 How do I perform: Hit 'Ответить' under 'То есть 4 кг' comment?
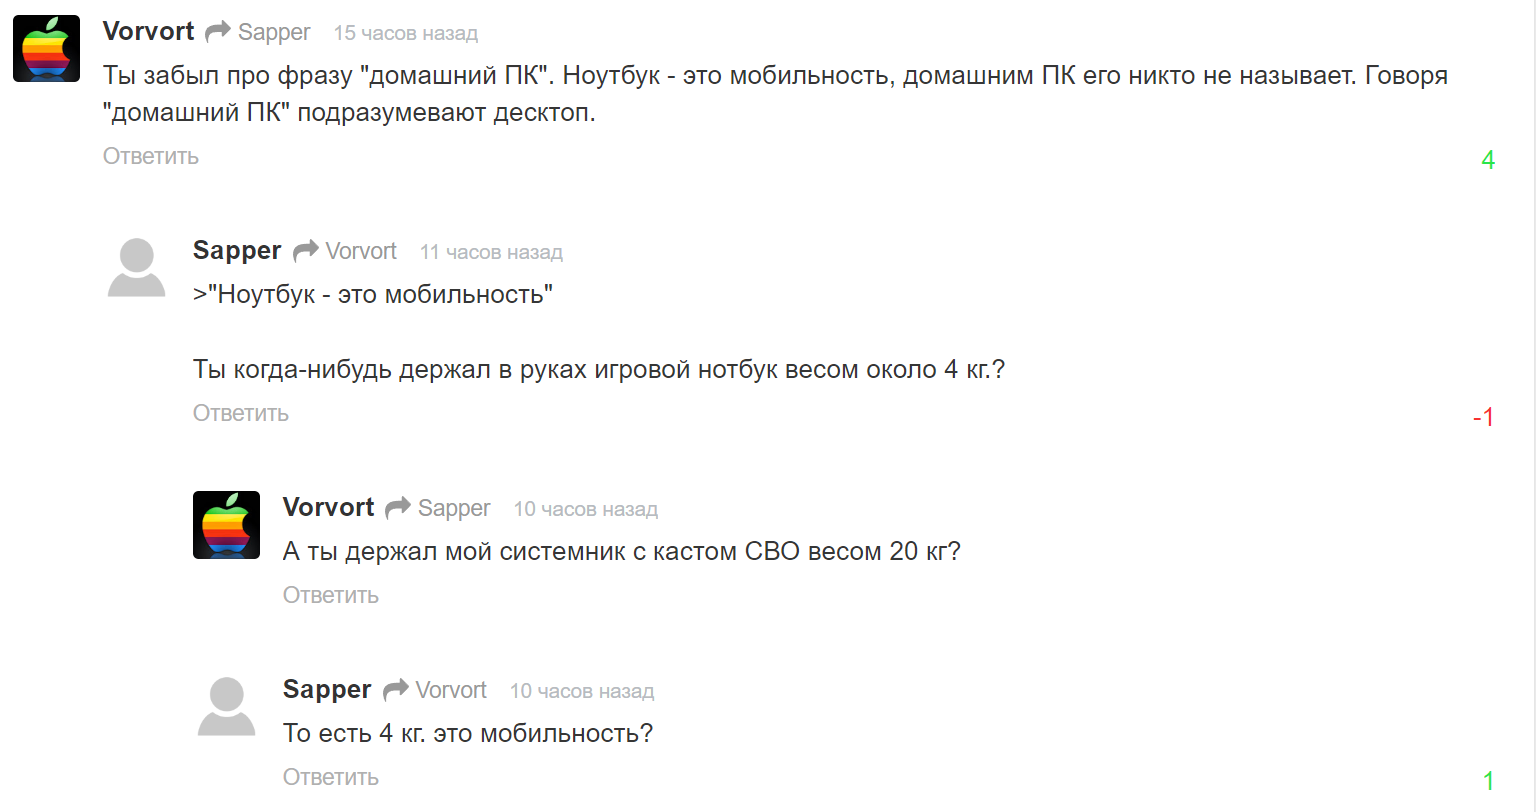(x=330, y=777)
